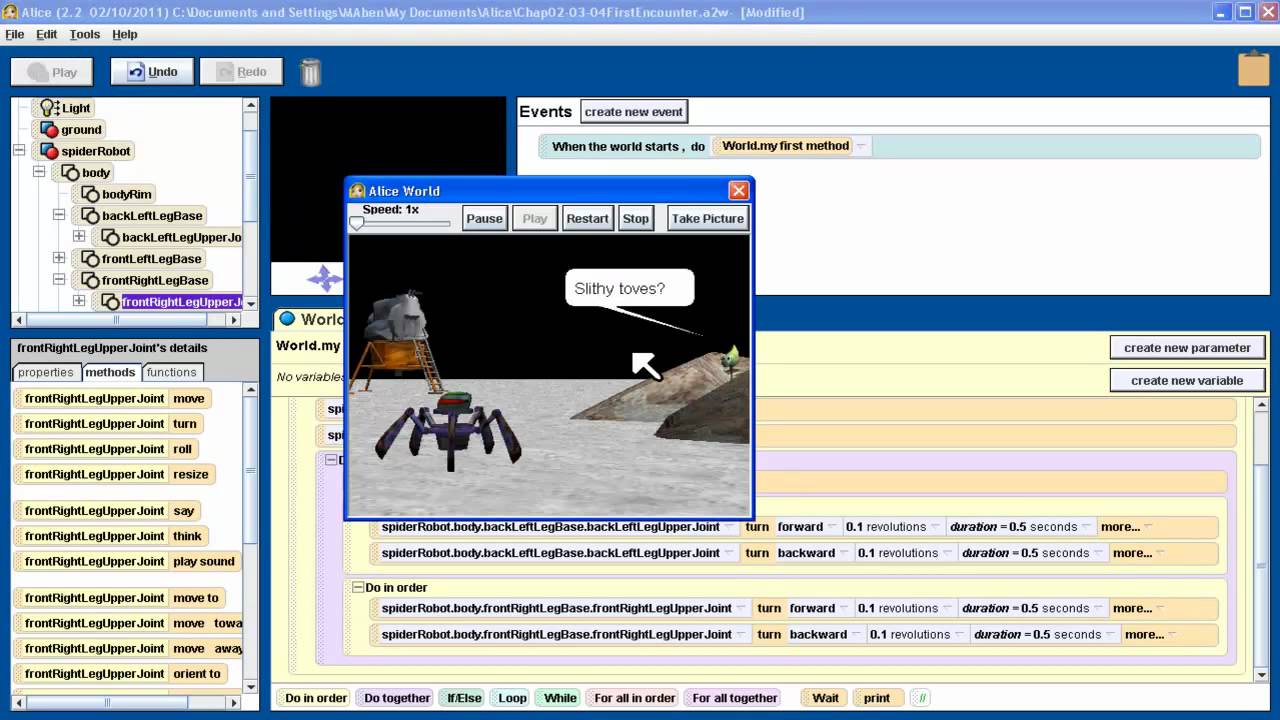Open more... dropdown on backLeft turn backward row

pos(1160,553)
